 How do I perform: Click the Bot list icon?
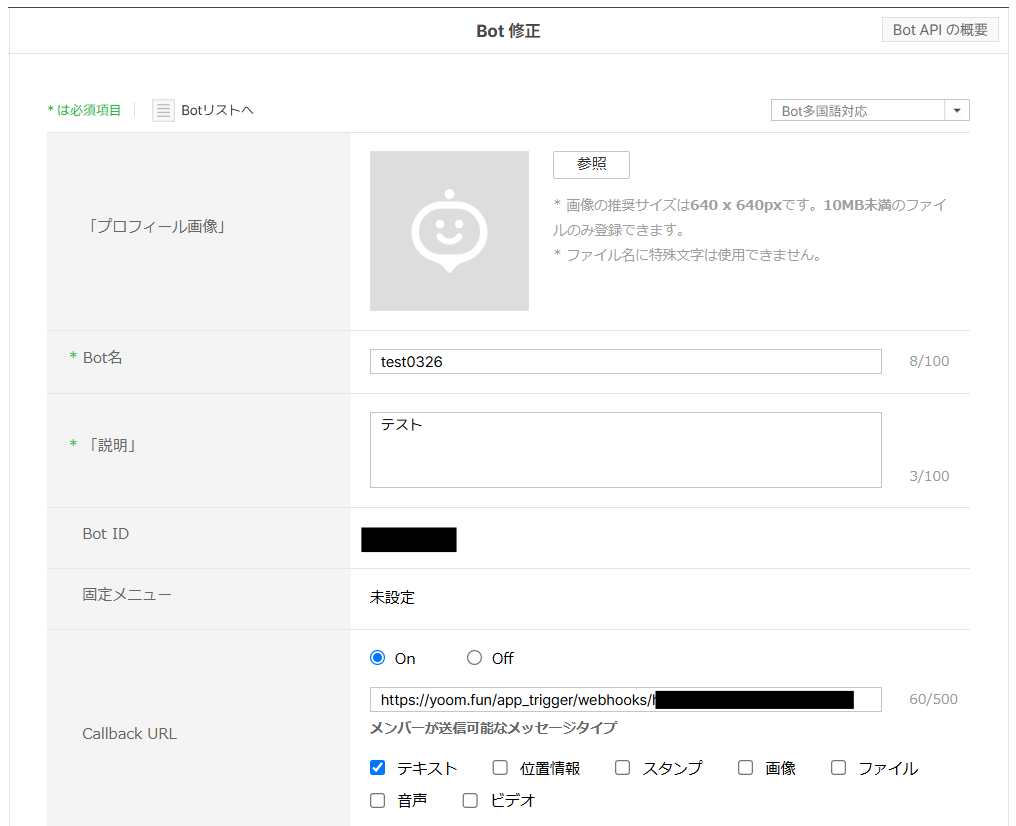point(163,110)
